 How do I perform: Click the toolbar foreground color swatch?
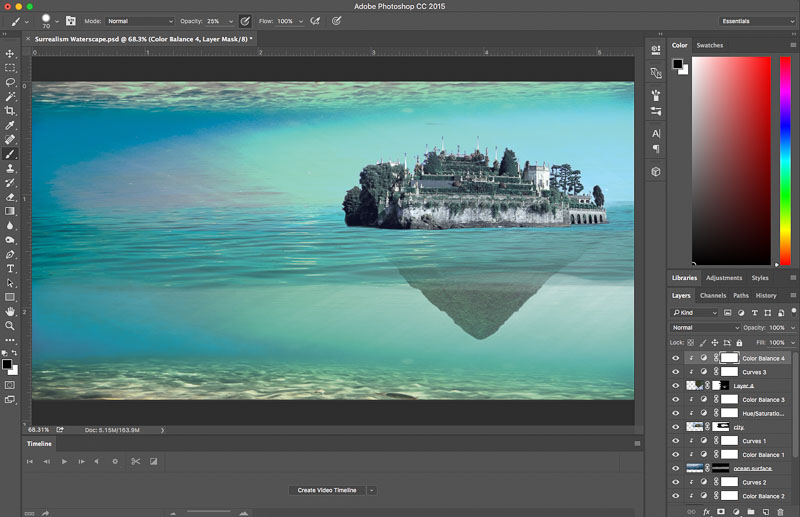7,364
